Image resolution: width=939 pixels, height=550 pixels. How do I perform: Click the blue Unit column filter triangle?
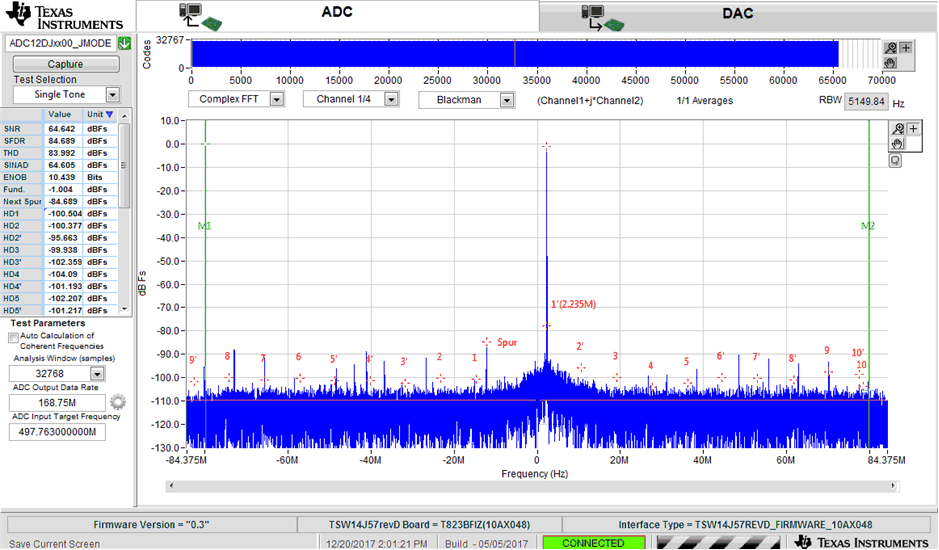point(109,114)
